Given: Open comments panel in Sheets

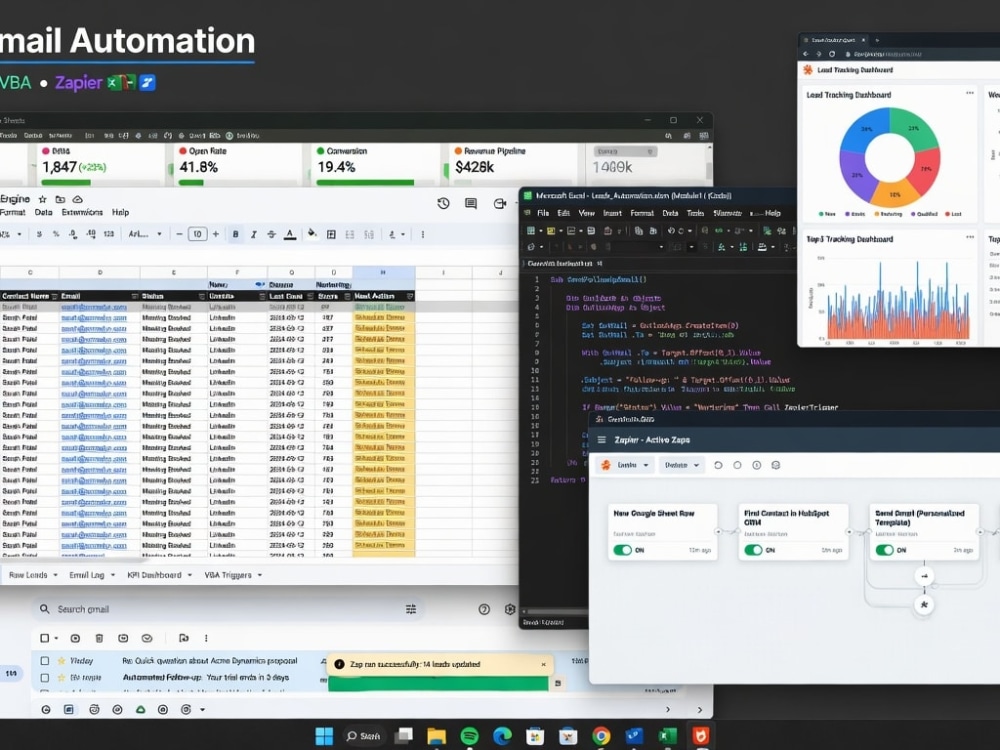Looking at the screenshot, I should pyautogui.click(x=471, y=203).
